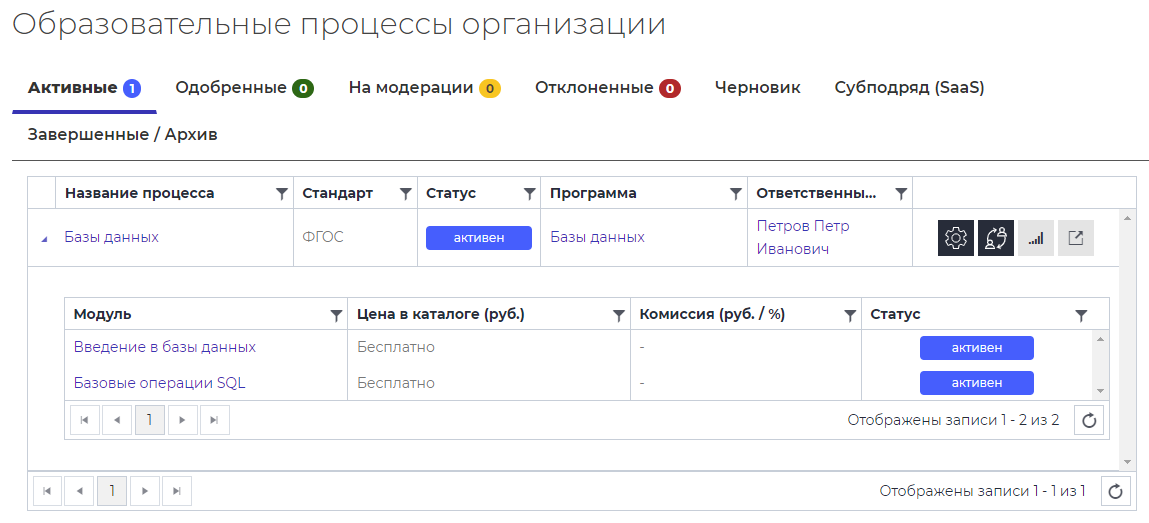1149x523 pixels.
Task: Go to last page in main table pager
Action: [177, 491]
